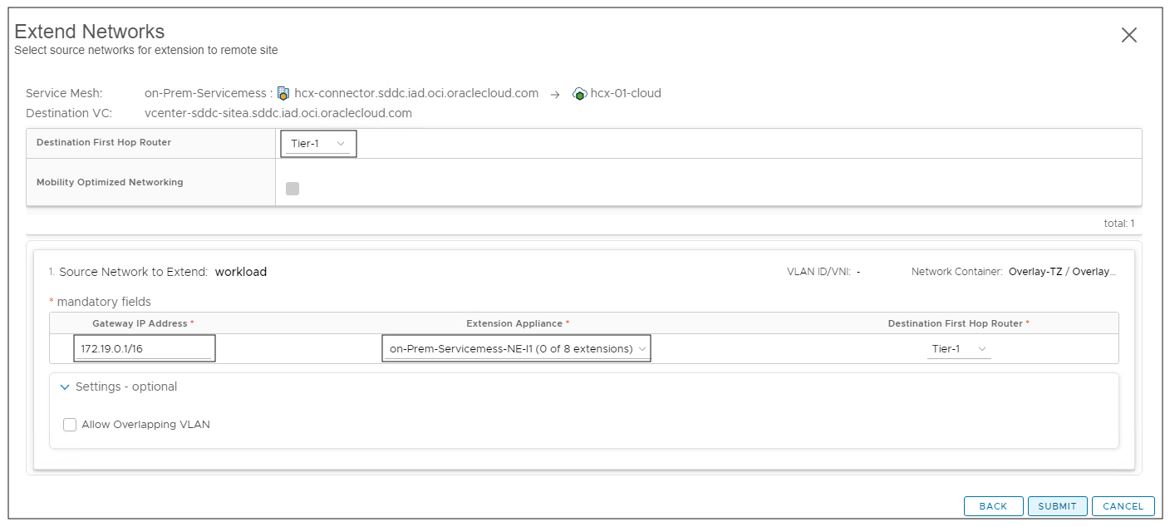Viewport: 1169px width, 526px height.
Task: Open the workload row's Tier-1 router dropdown
Action: (x=959, y=349)
